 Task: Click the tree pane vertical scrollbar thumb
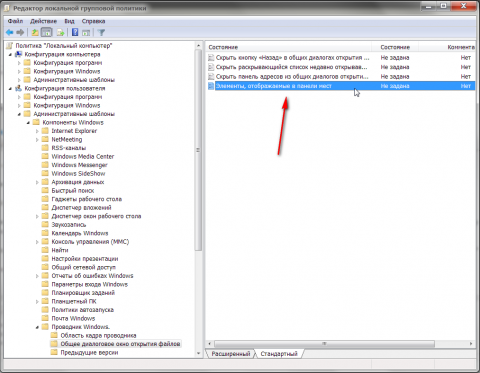tap(198, 150)
